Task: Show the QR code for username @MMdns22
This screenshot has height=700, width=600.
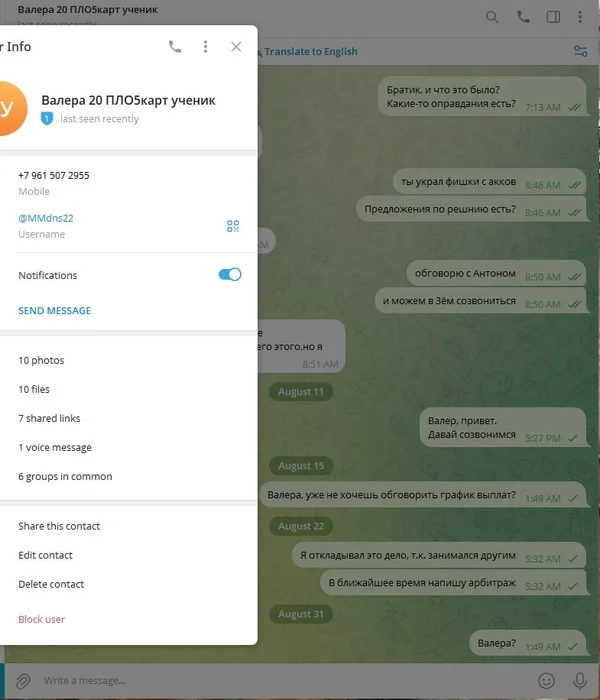Action: (233, 226)
